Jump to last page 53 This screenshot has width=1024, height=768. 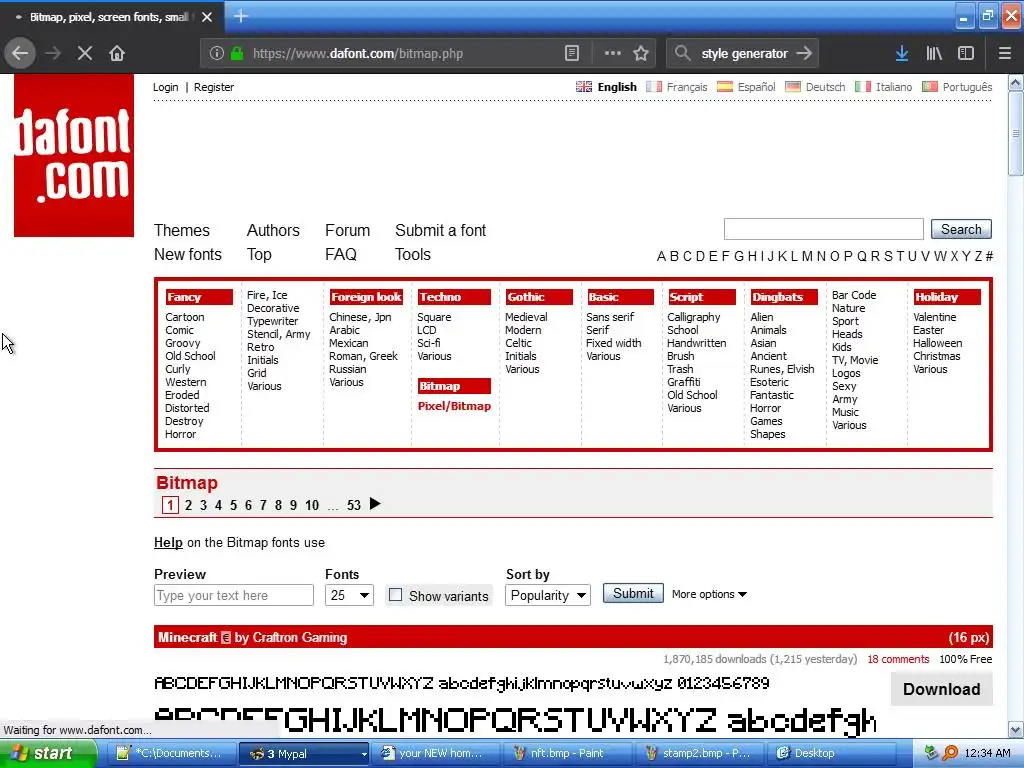point(354,505)
